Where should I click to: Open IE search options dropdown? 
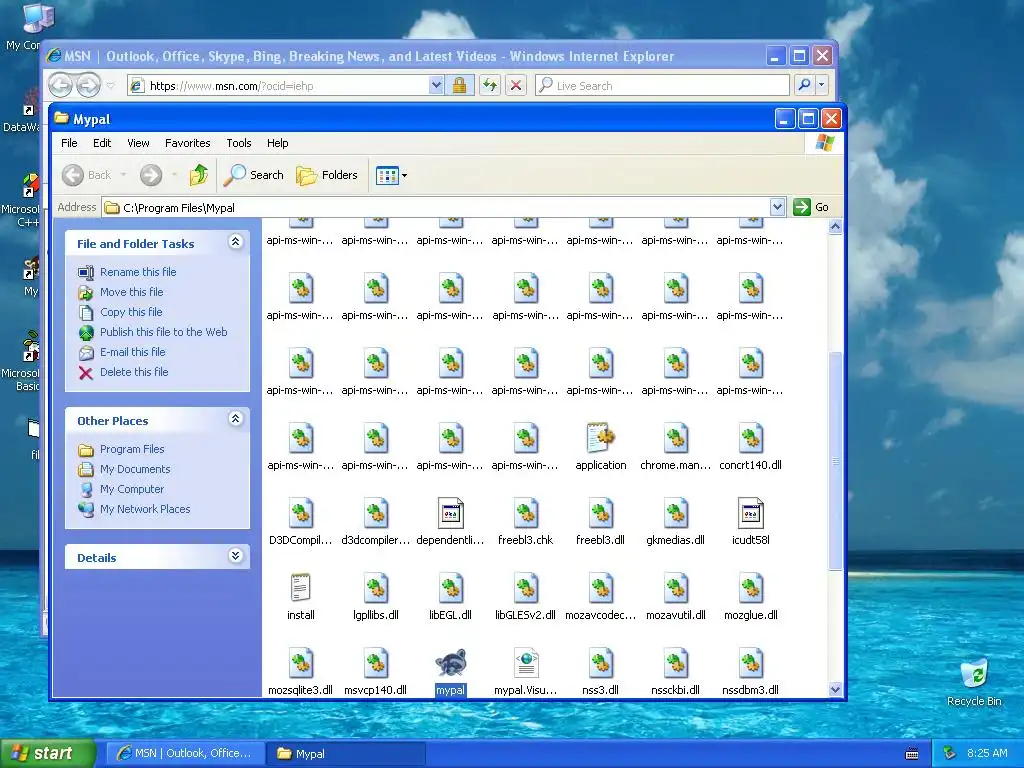coord(822,85)
